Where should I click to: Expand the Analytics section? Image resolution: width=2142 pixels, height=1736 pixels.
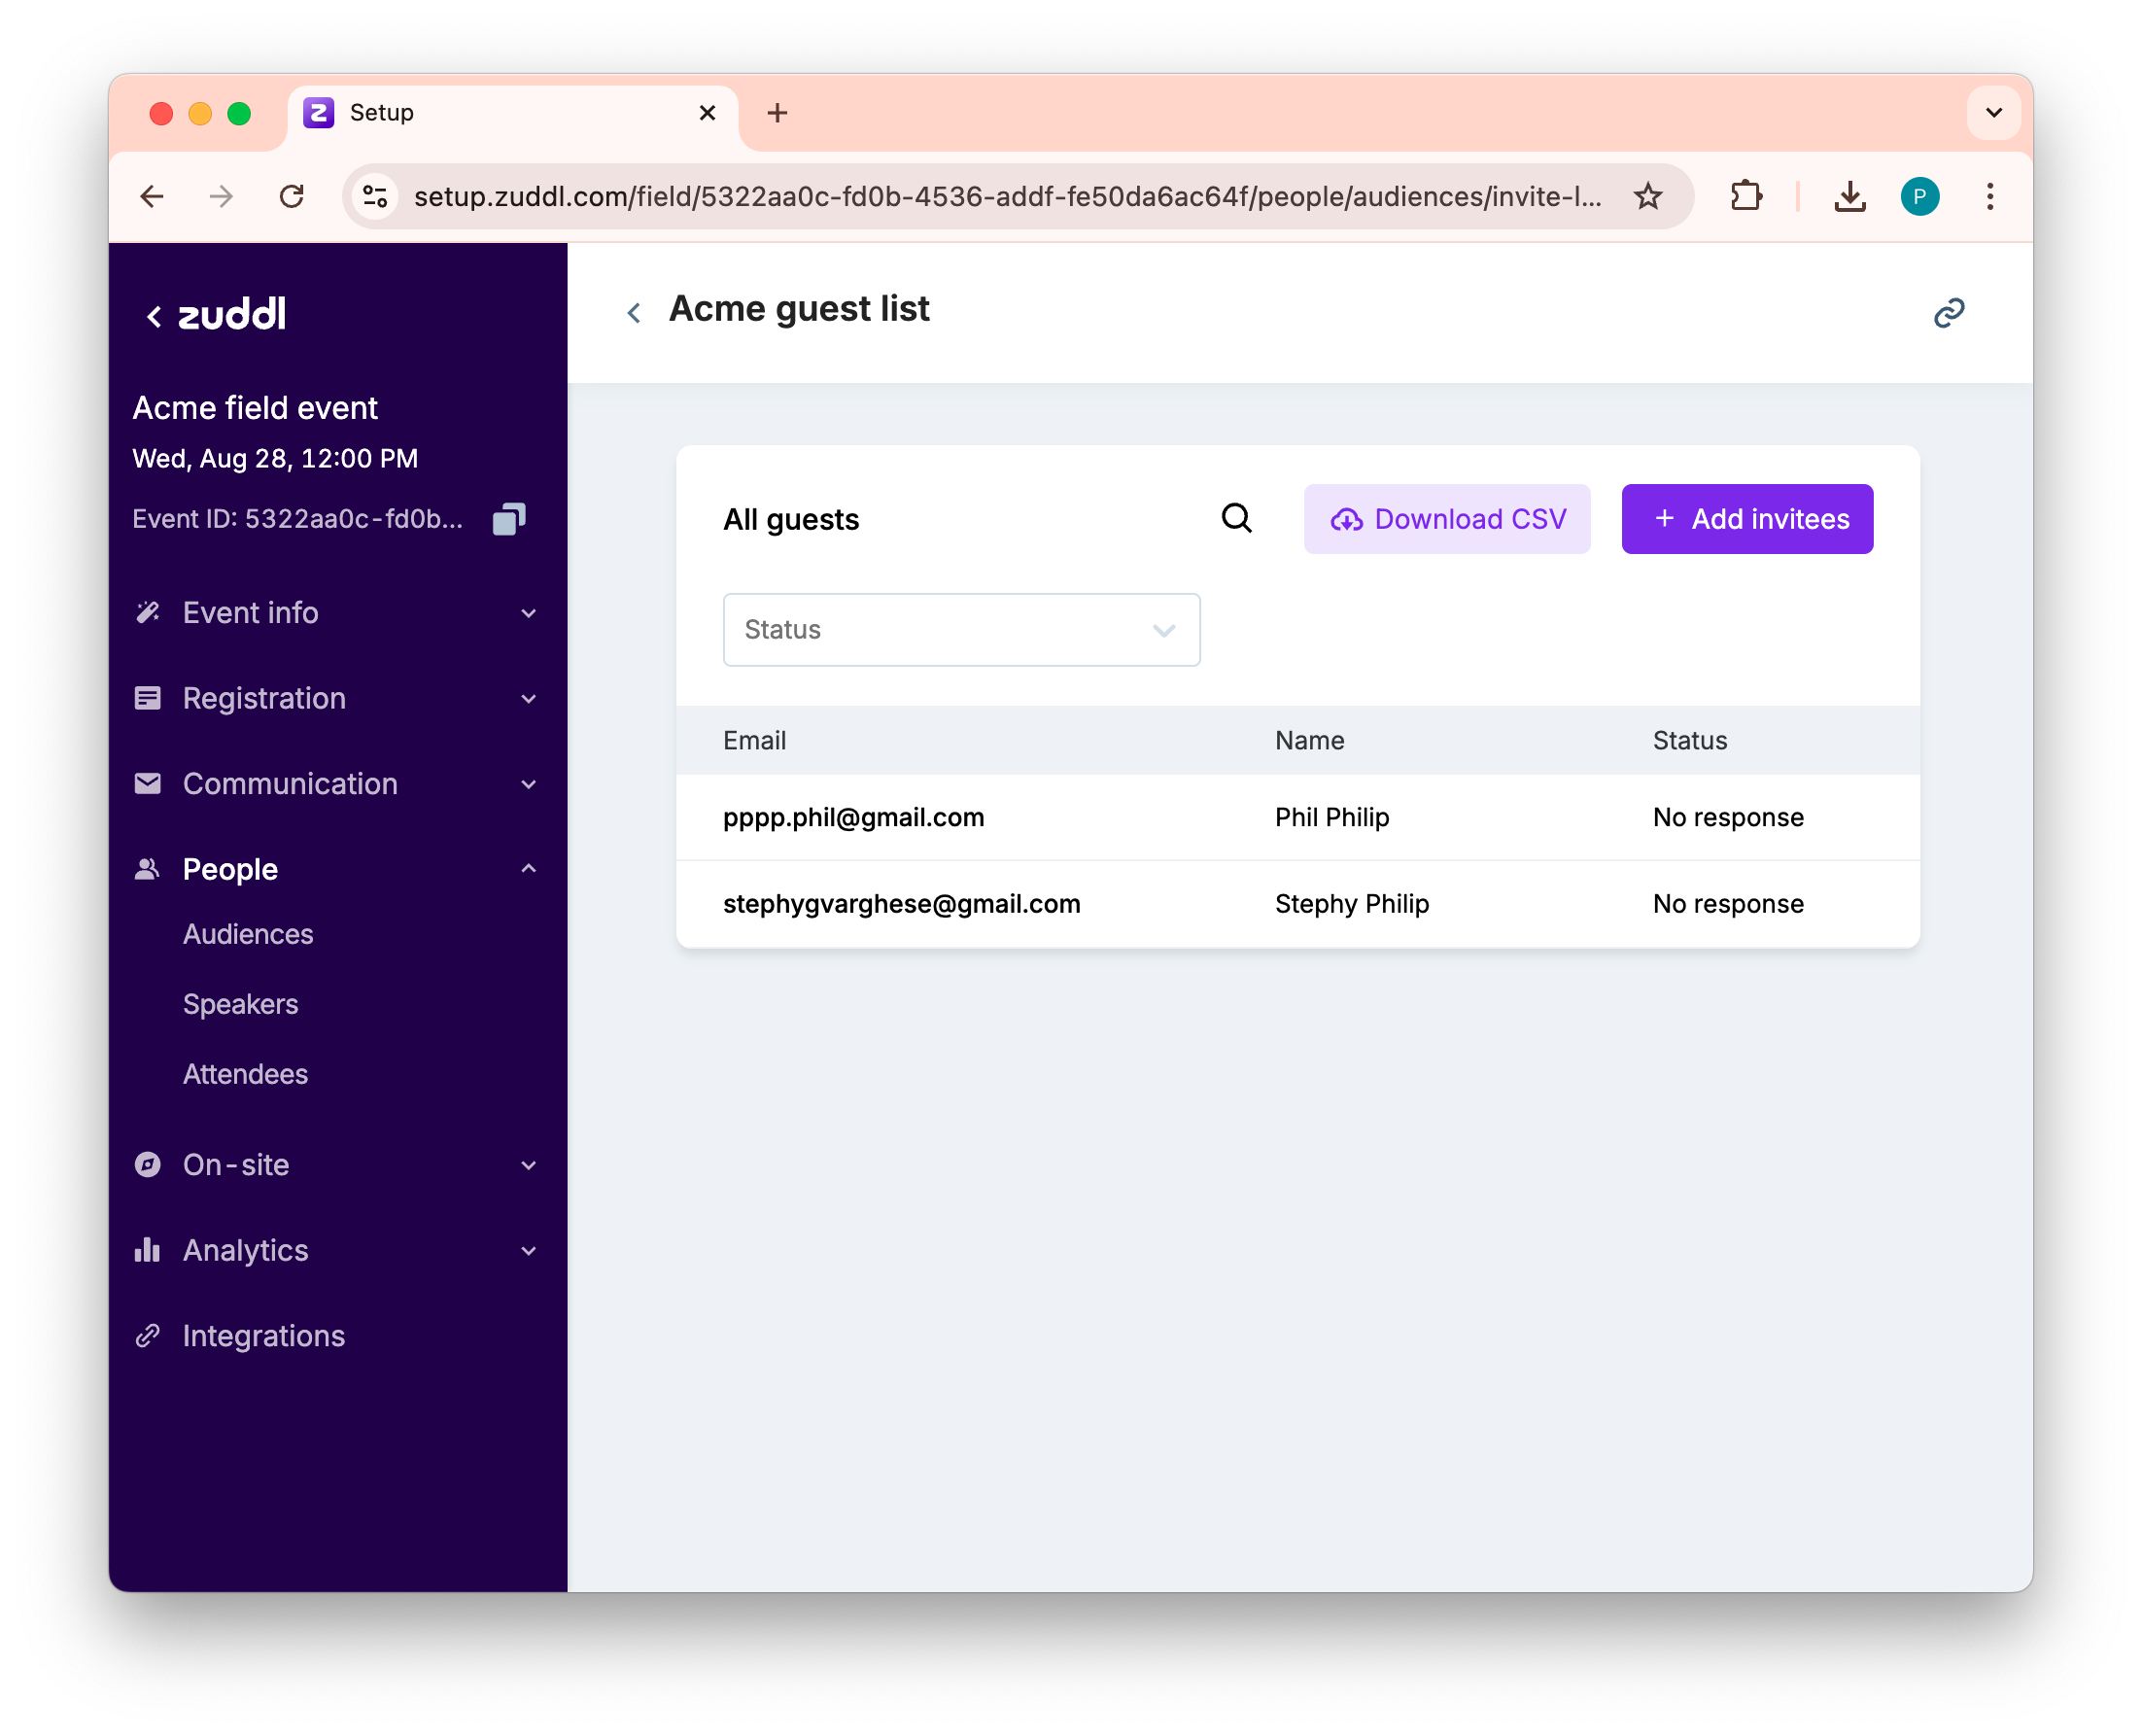[x=336, y=1250]
